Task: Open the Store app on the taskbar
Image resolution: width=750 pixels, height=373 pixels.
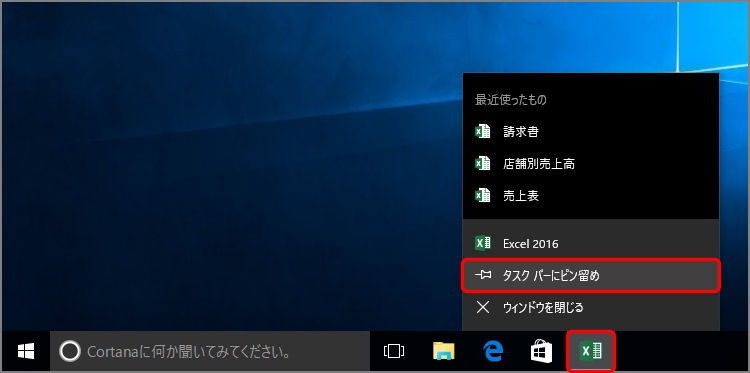Action: (542, 352)
